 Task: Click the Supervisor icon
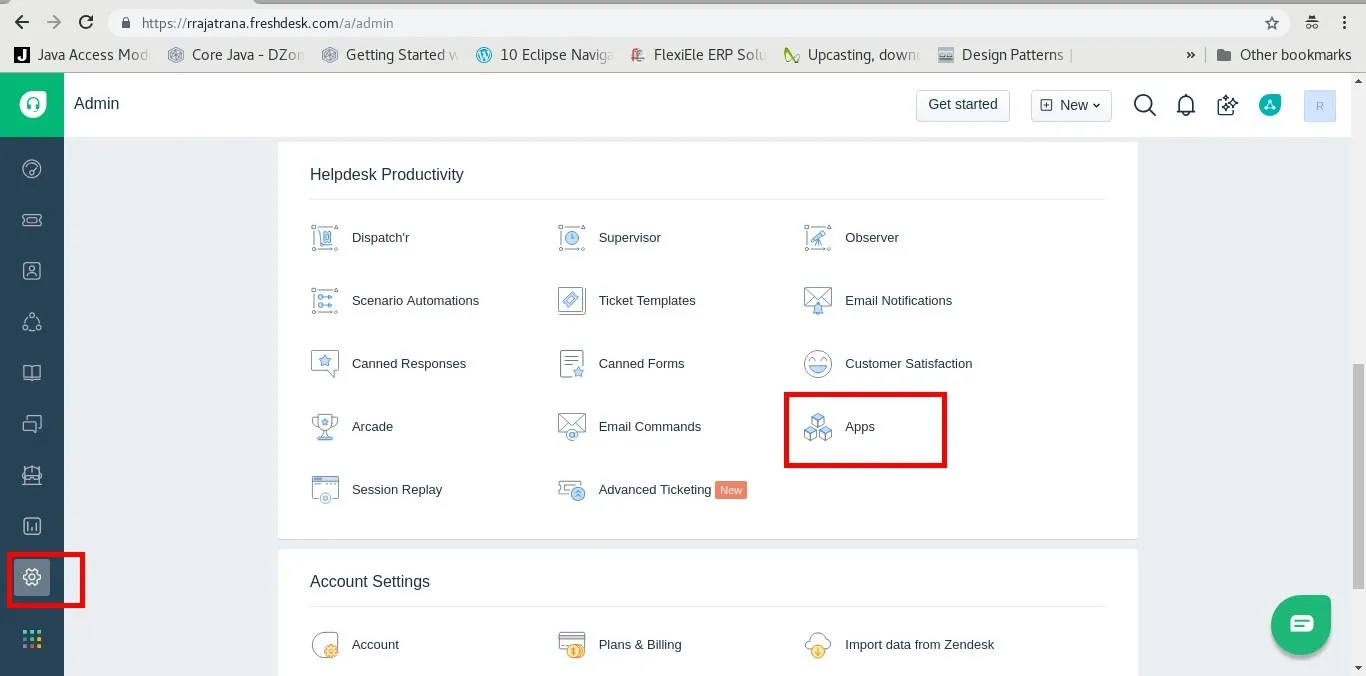pyautogui.click(x=571, y=238)
